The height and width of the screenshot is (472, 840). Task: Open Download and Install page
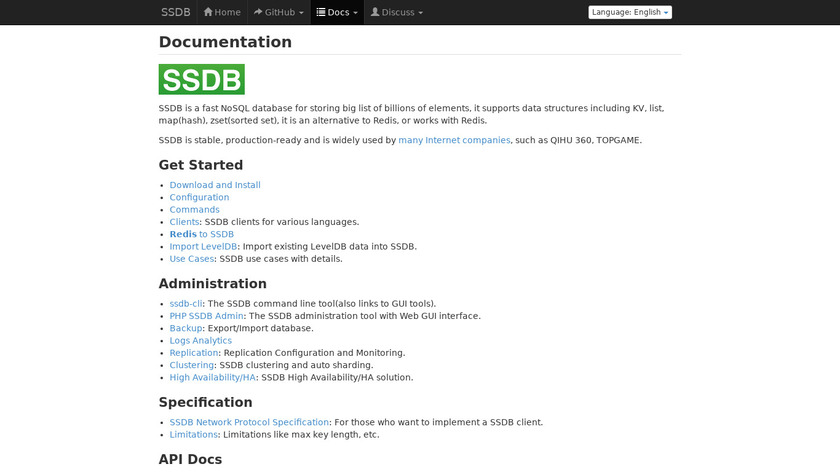215,185
